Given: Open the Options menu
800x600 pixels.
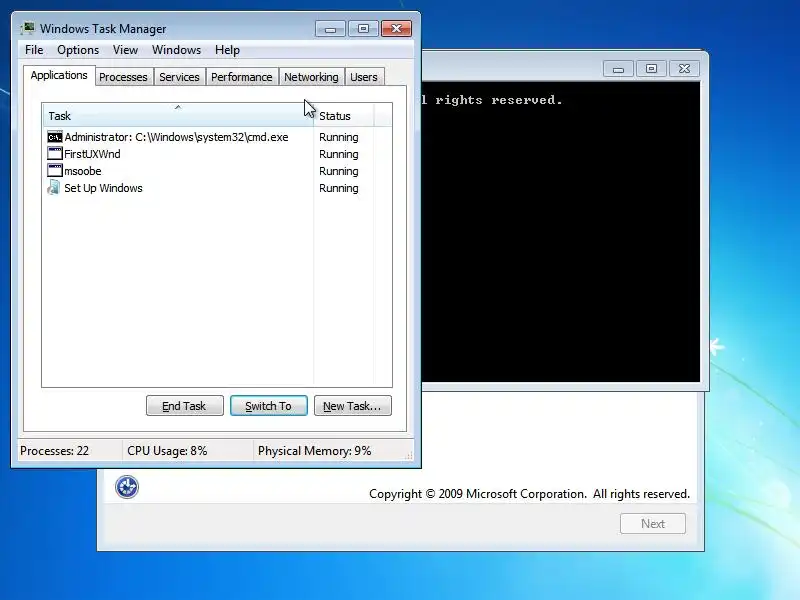Looking at the screenshot, I should tap(78, 50).
